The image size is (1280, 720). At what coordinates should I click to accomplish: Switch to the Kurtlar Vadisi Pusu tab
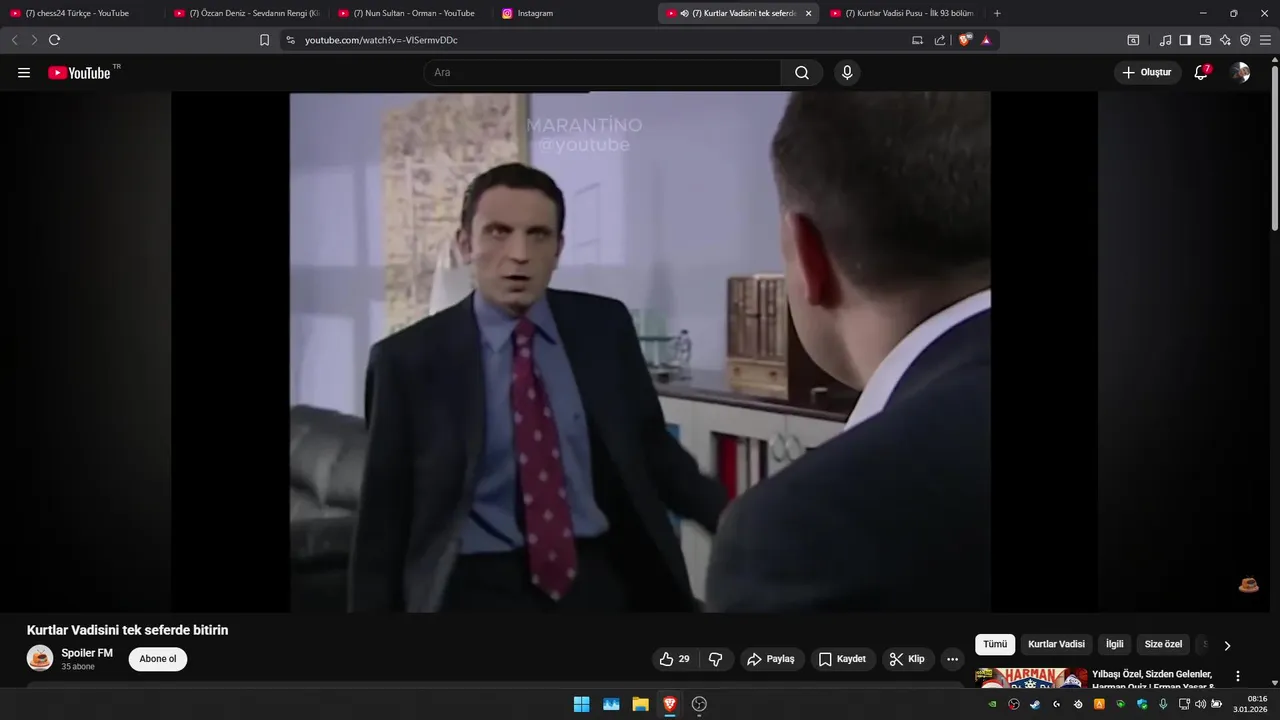(x=902, y=13)
